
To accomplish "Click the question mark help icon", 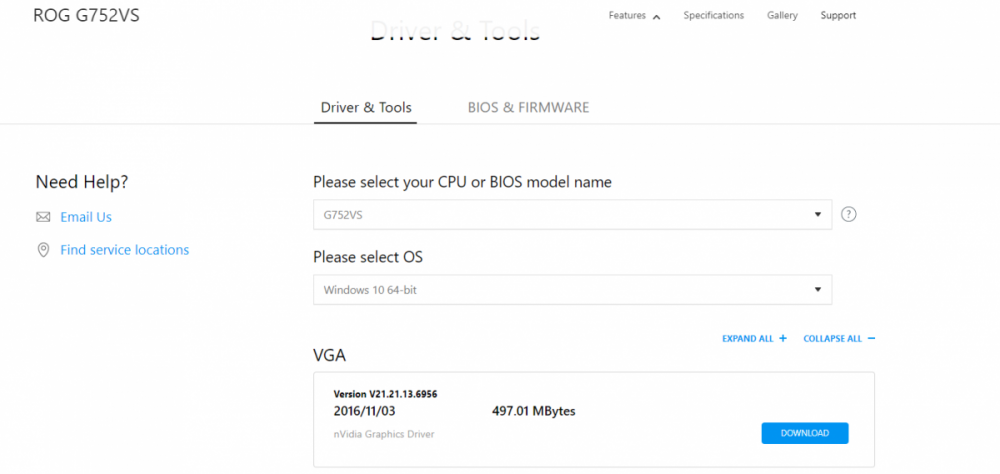I will [x=848, y=214].
